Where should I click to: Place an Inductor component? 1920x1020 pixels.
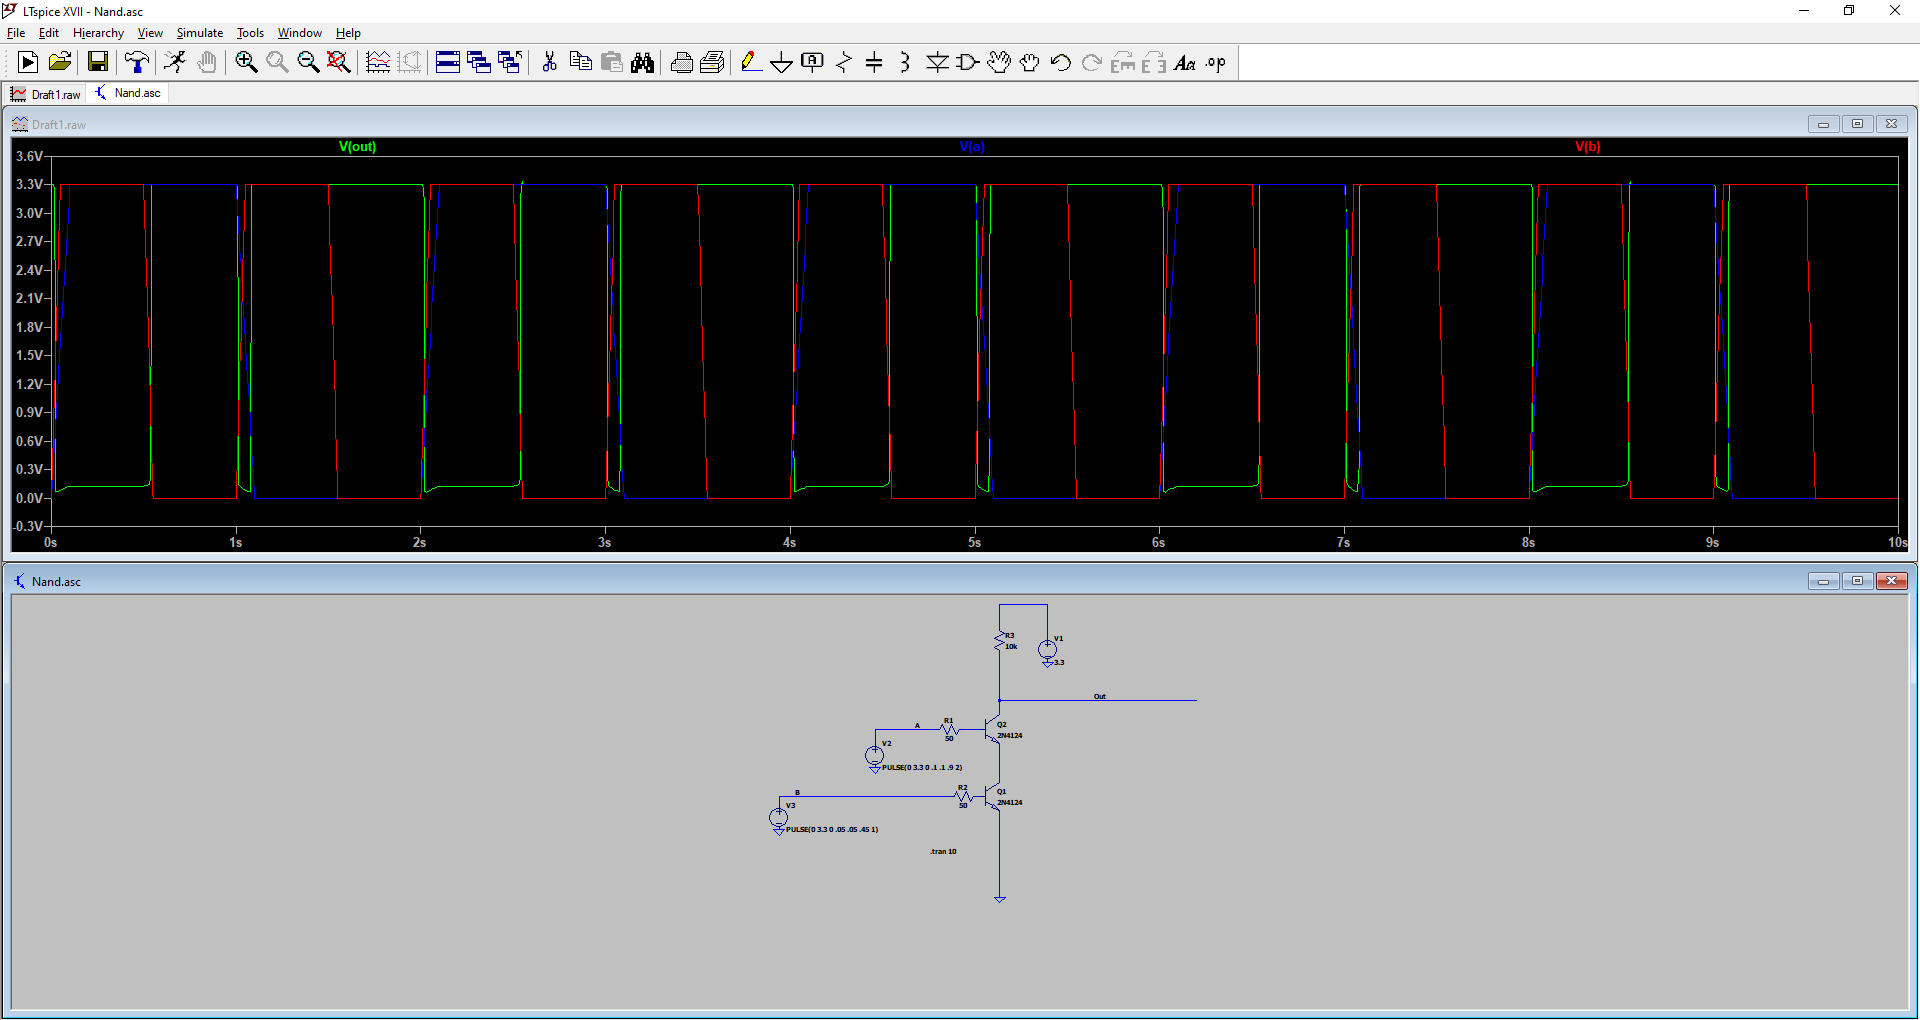tap(905, 62)
